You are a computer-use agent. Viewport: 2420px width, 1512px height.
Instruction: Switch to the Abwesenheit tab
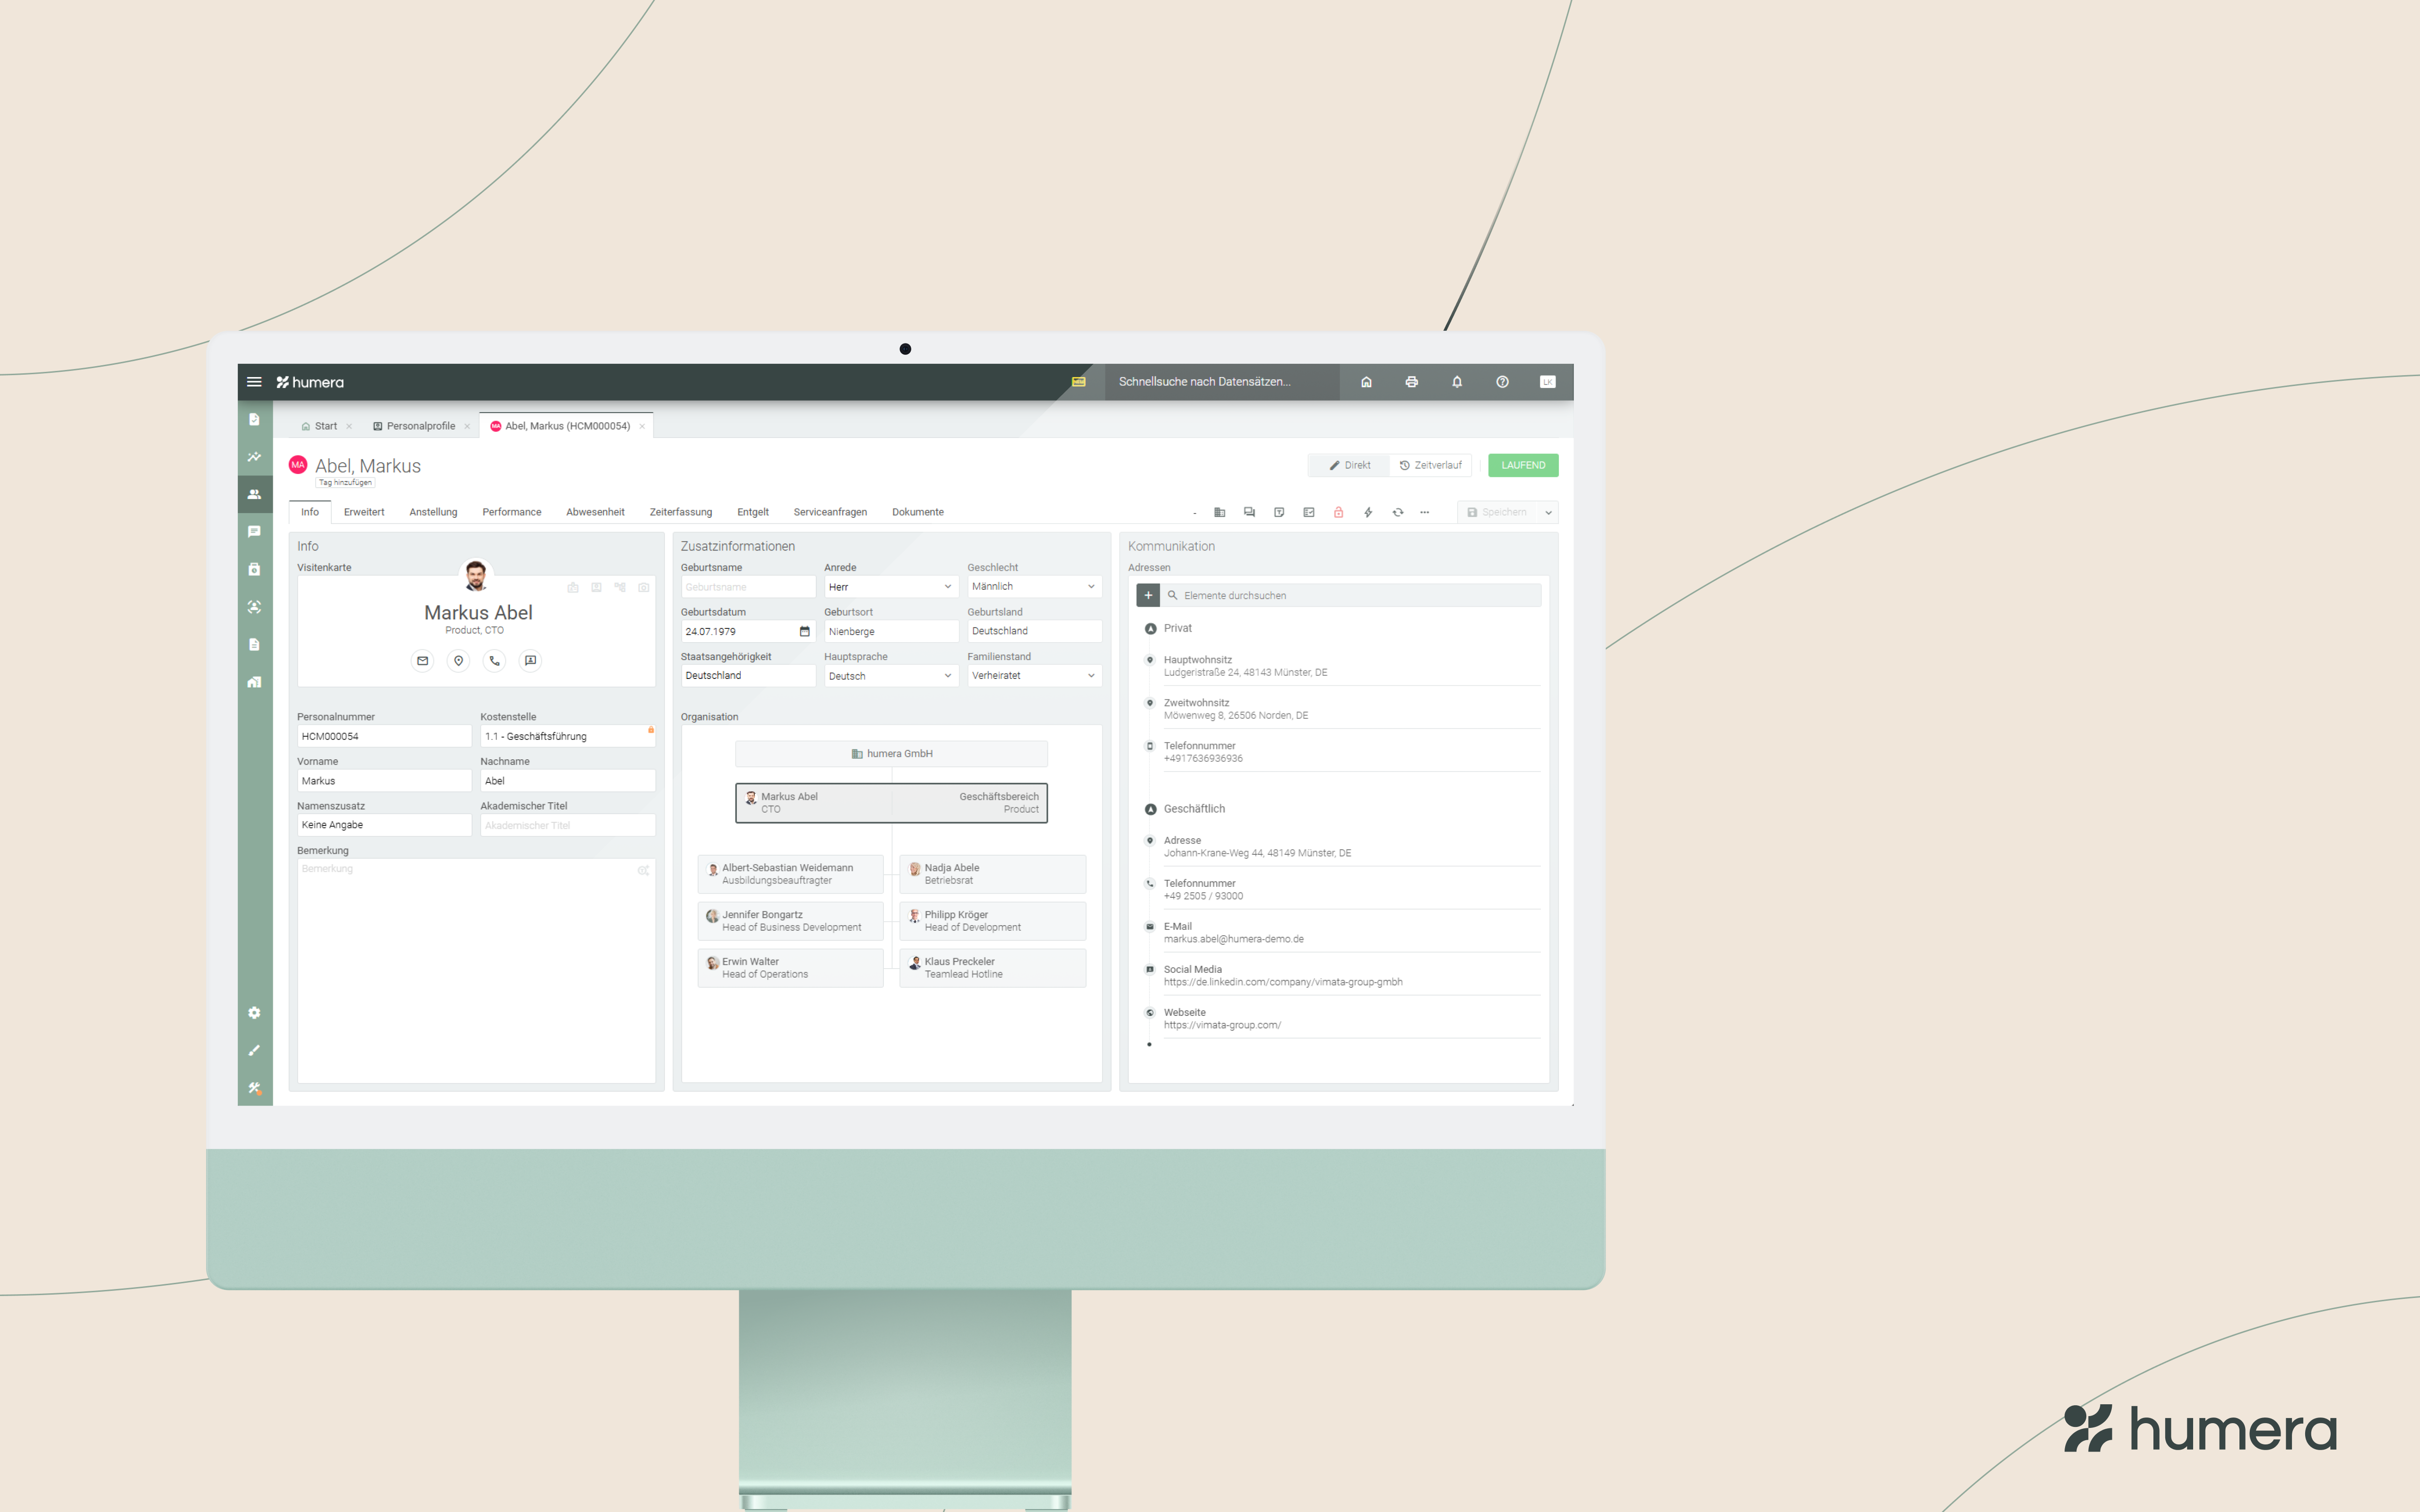point(595,512)
